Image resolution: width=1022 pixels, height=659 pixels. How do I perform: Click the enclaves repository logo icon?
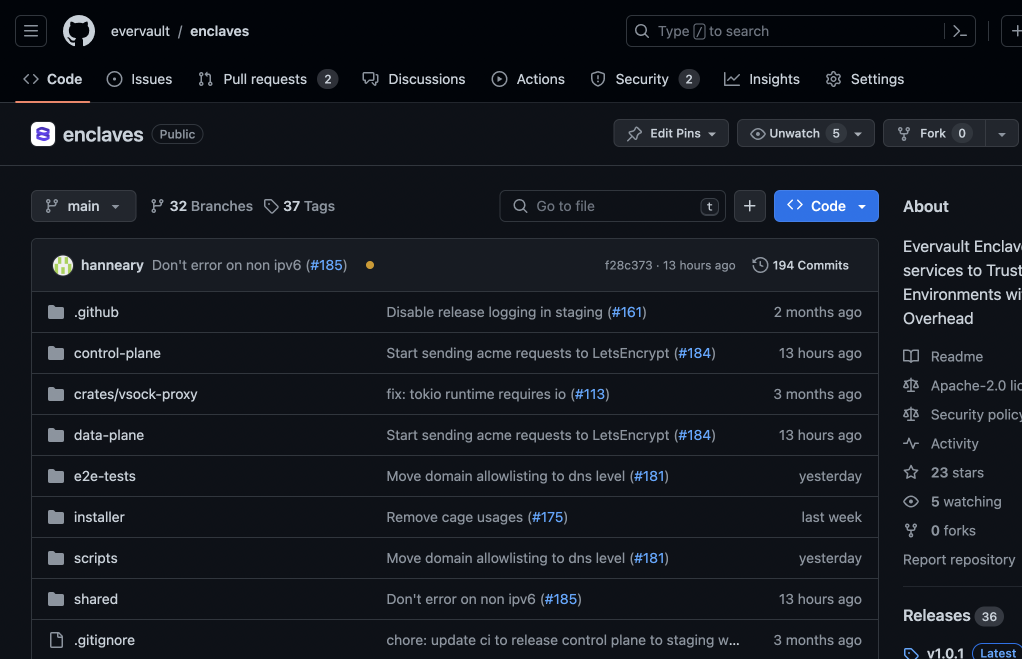[43, 134]
